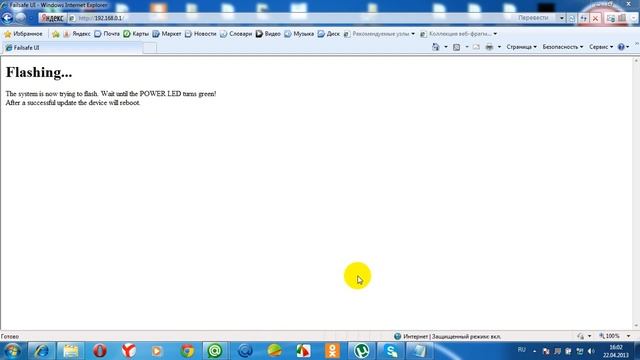This screenshot has width=640, height=360.
Task: Open the green Mail.ru Agent taskbar icon
Action: point(215,351)
